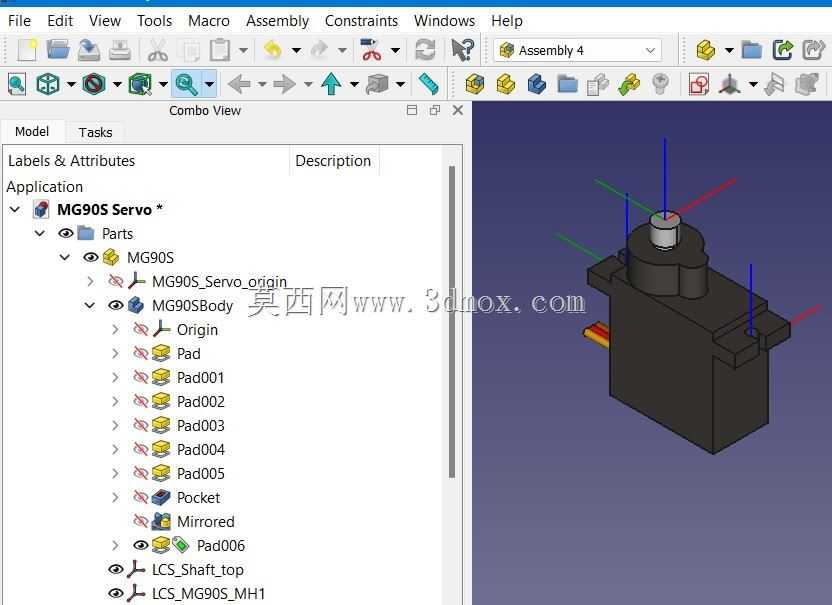Click the New Body blue icon
The height and width of the screenshot is (605, 832).
point(536,84)
